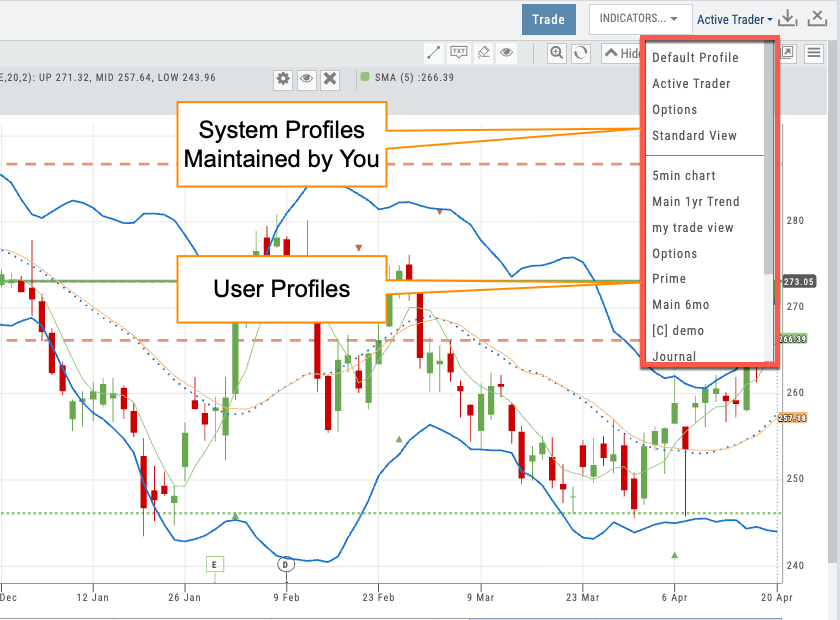Click the download profile icon

(789, 19)
